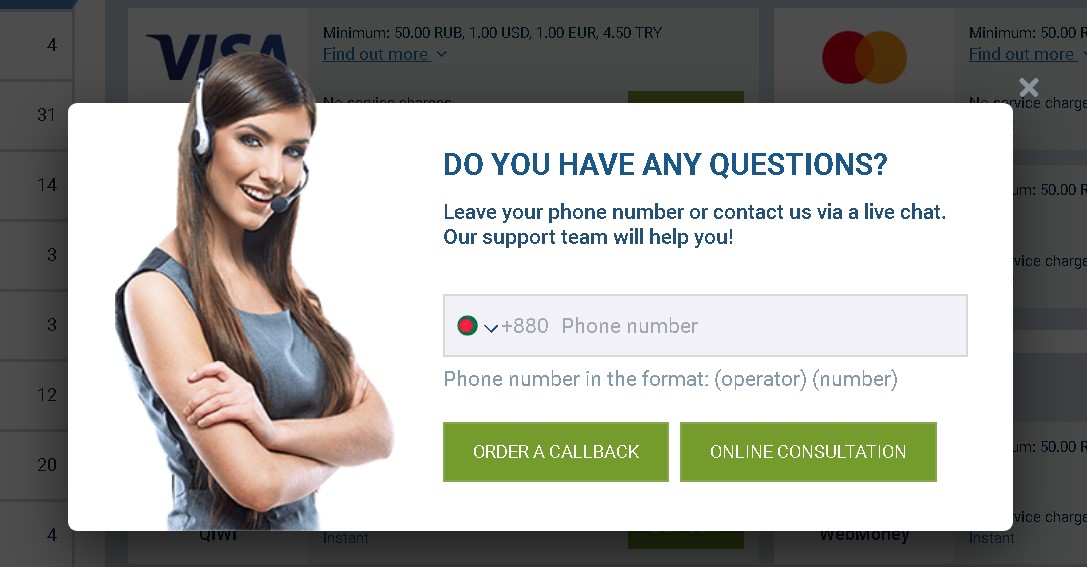Open Find out more under Visa minimum
This screenshot has height=567, width=1087.
(375, 54)
